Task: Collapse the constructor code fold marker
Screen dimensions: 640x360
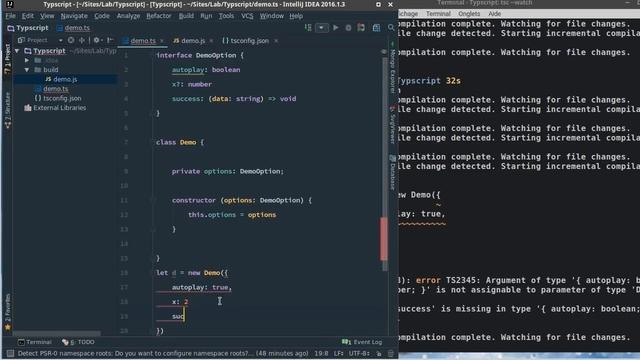Action: coord(152,200)
